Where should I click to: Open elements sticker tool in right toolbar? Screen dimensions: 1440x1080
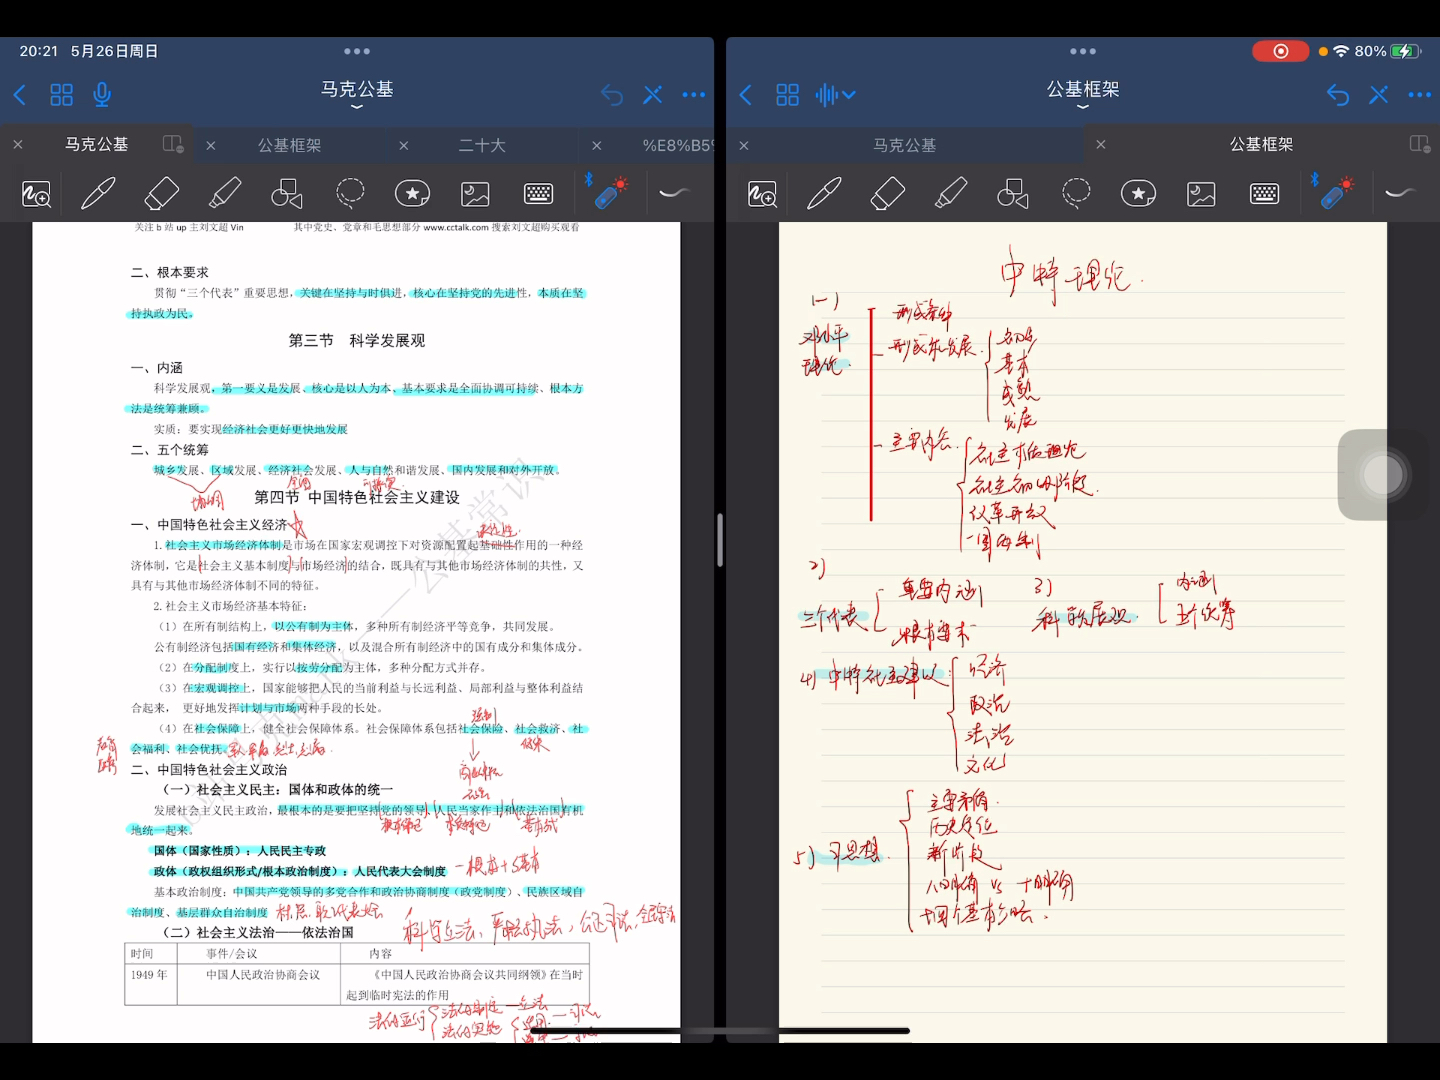pos(1139,193)
